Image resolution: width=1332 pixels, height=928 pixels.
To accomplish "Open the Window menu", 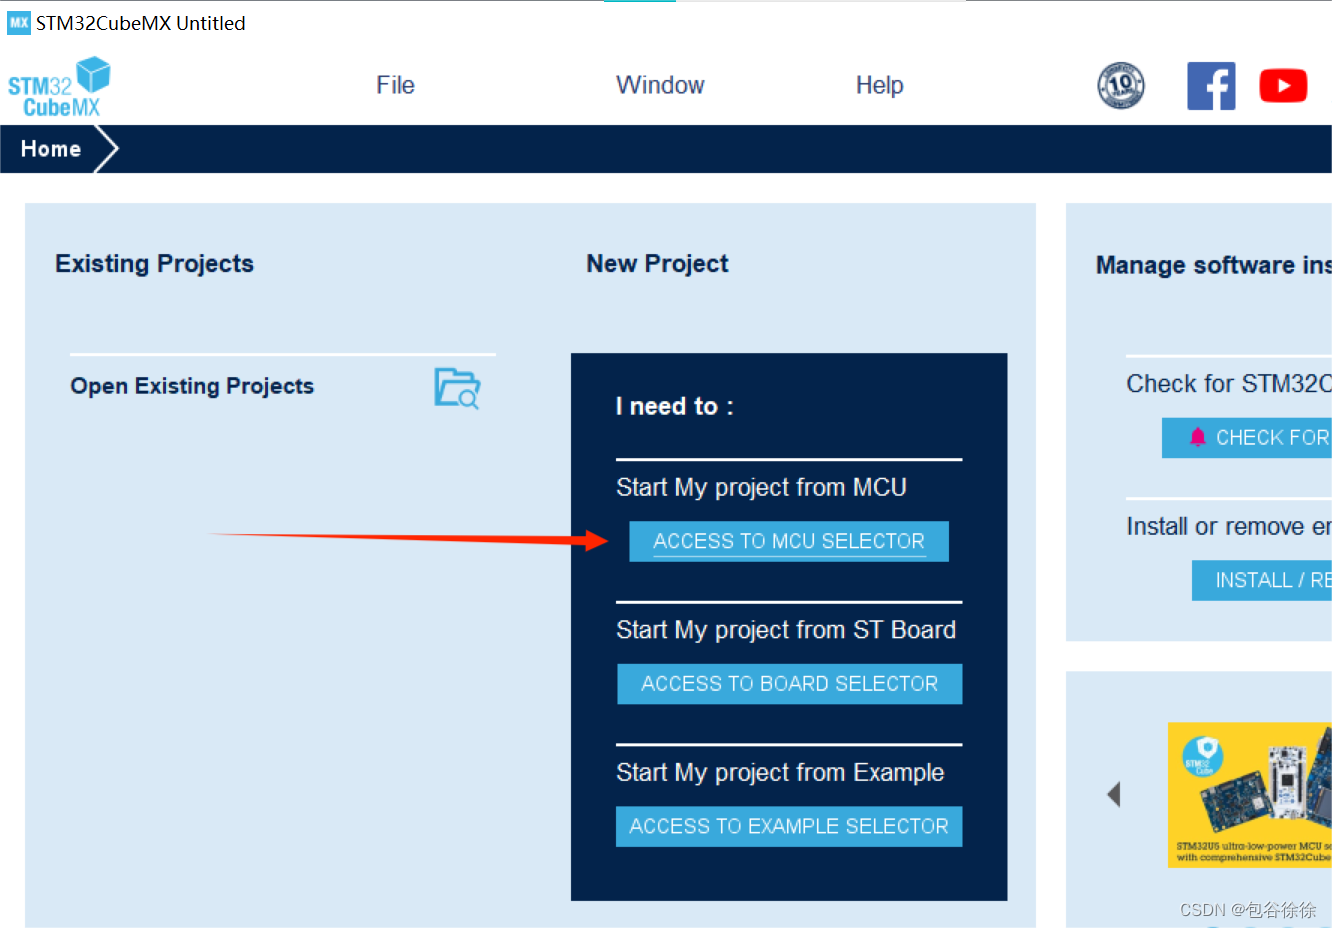I will pos(660,85).
